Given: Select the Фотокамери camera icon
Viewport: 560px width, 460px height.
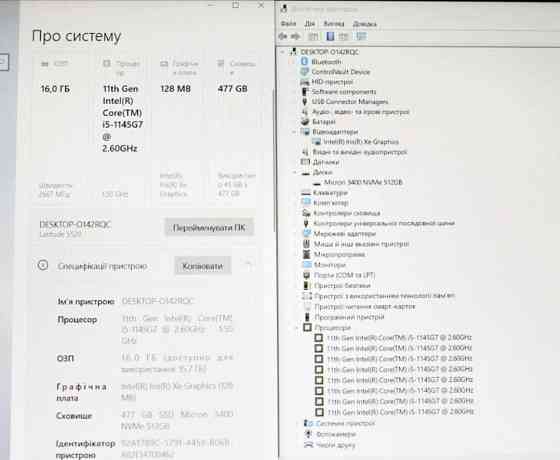Looking at the screenshot, I should [308, 434].
